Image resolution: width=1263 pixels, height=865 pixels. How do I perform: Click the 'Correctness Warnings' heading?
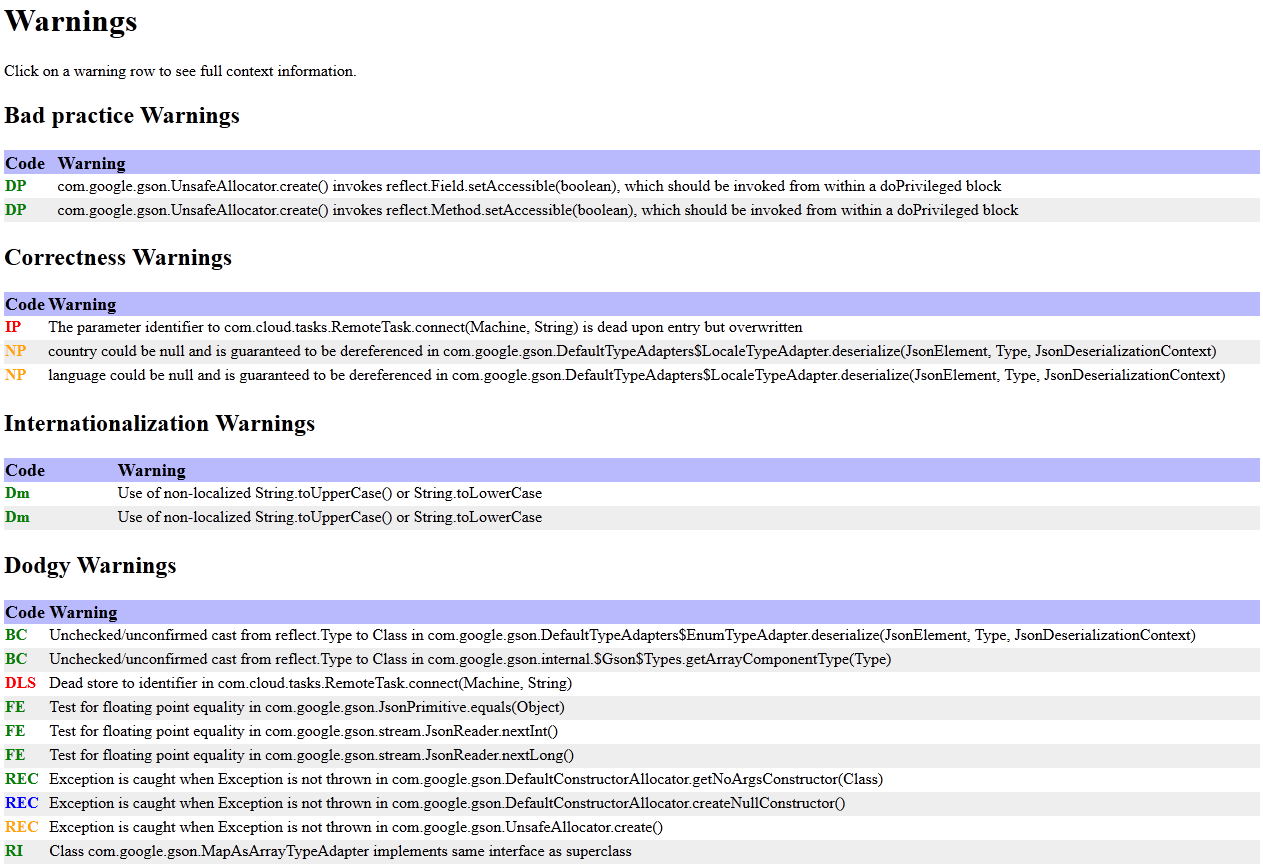(x=118, y=258)
